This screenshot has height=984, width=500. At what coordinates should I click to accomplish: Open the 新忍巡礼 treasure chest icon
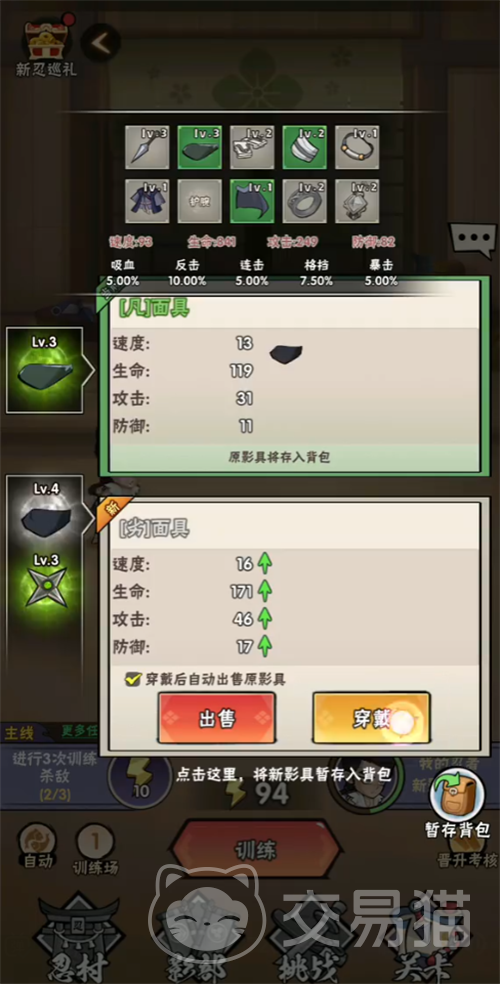[x=46, y=45]
